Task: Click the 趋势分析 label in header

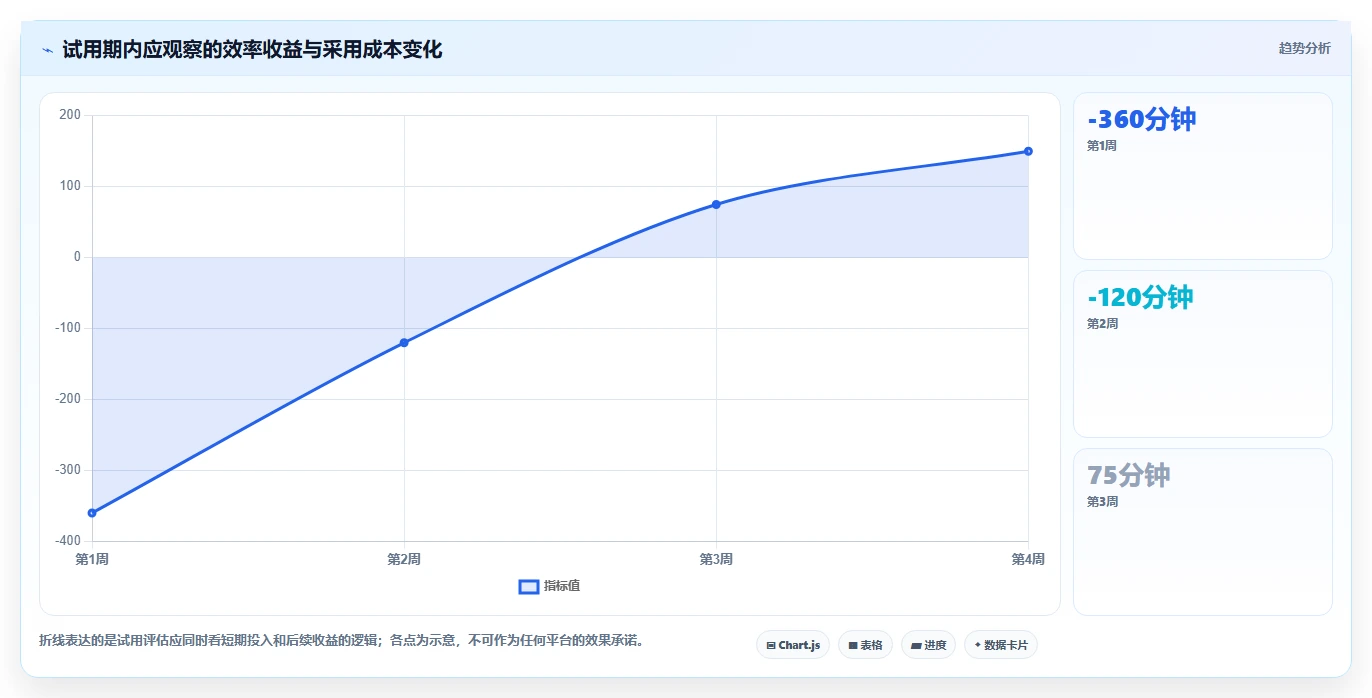Action: [x=1304, y=48]
